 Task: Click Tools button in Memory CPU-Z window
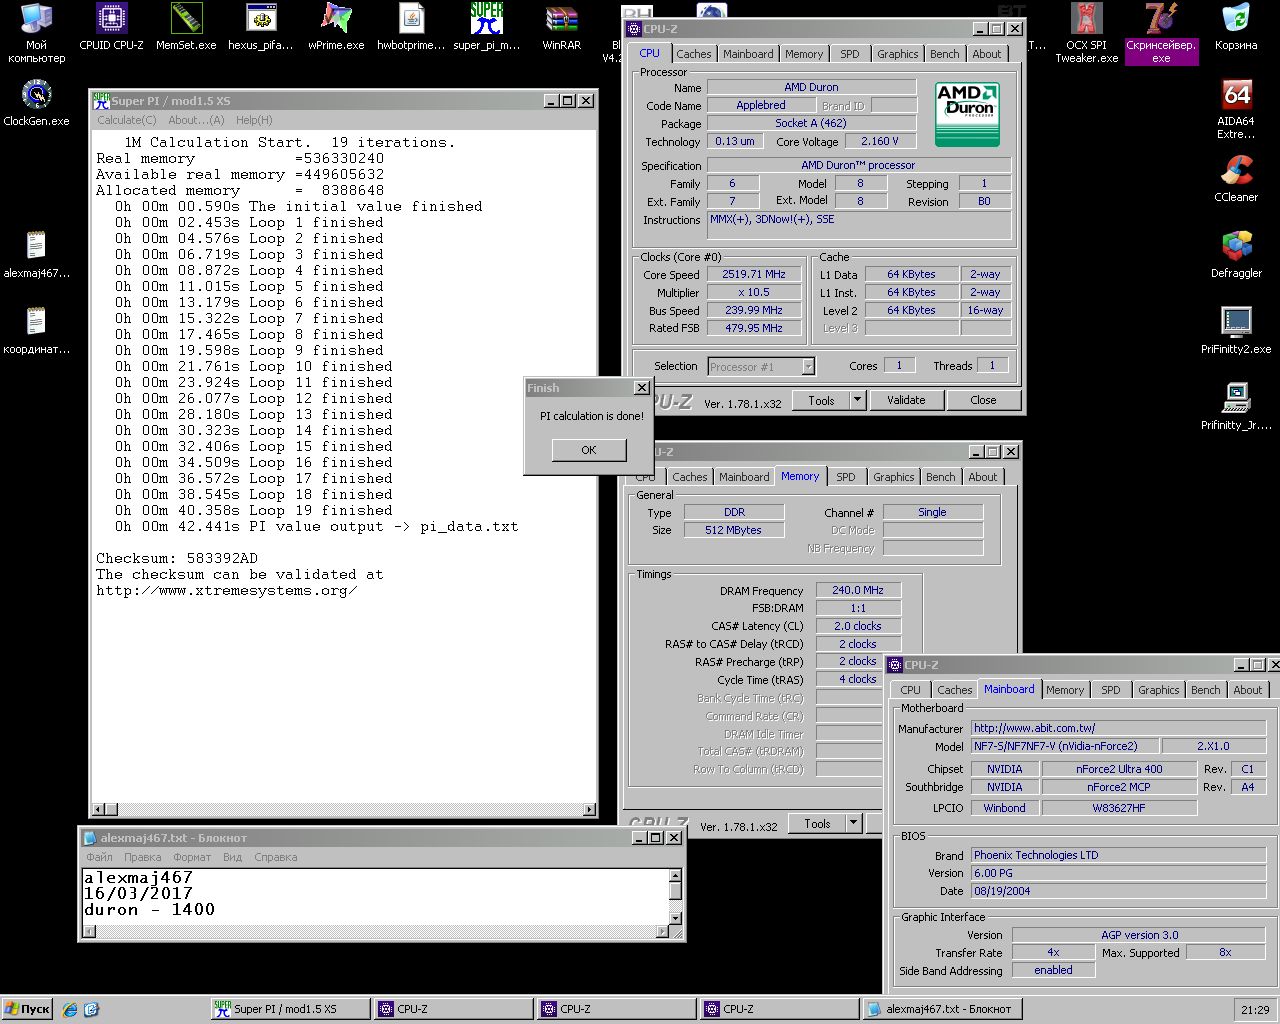(817, 824)
